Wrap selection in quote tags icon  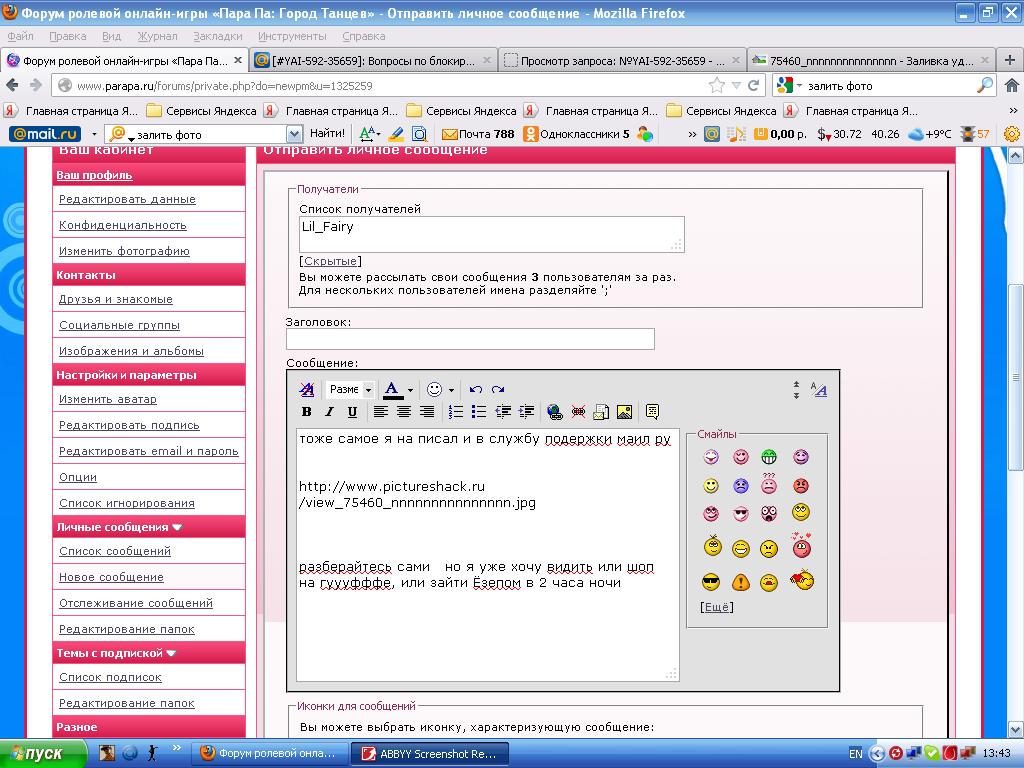(652, 411)
